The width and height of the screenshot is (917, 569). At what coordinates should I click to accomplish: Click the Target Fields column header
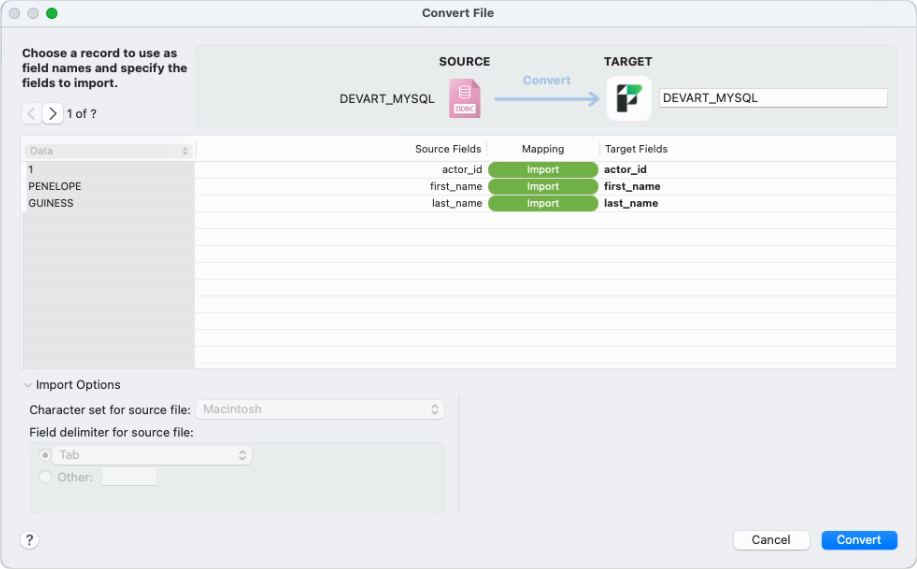tap(636, 149)
